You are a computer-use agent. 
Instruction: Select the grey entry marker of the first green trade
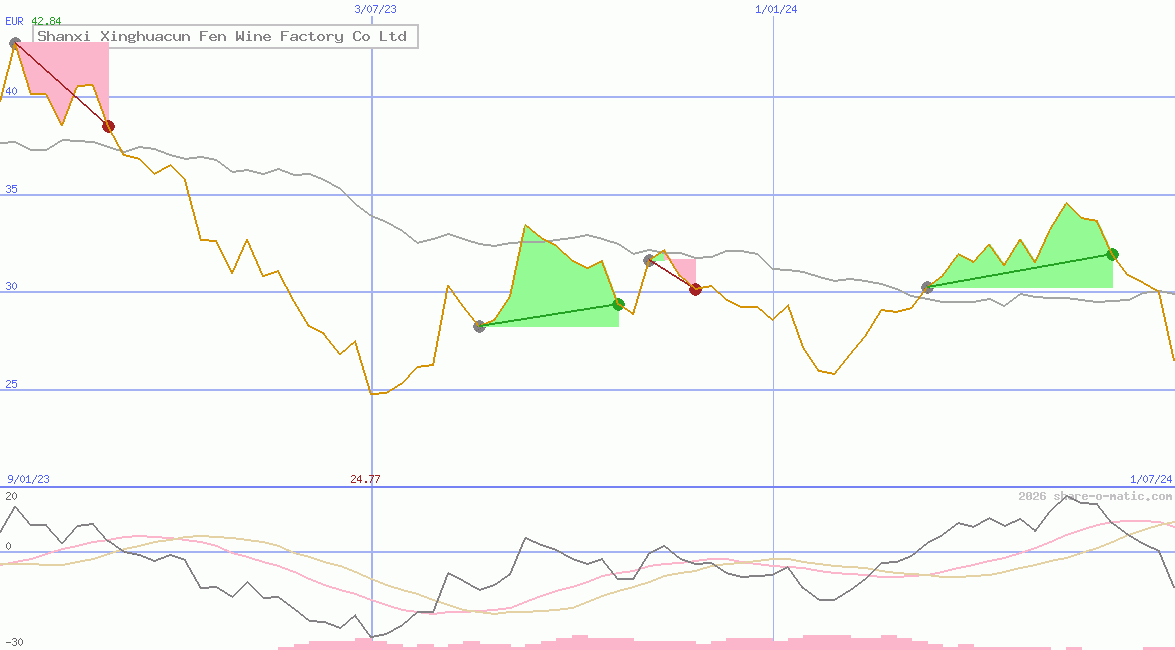click(479, 326)
